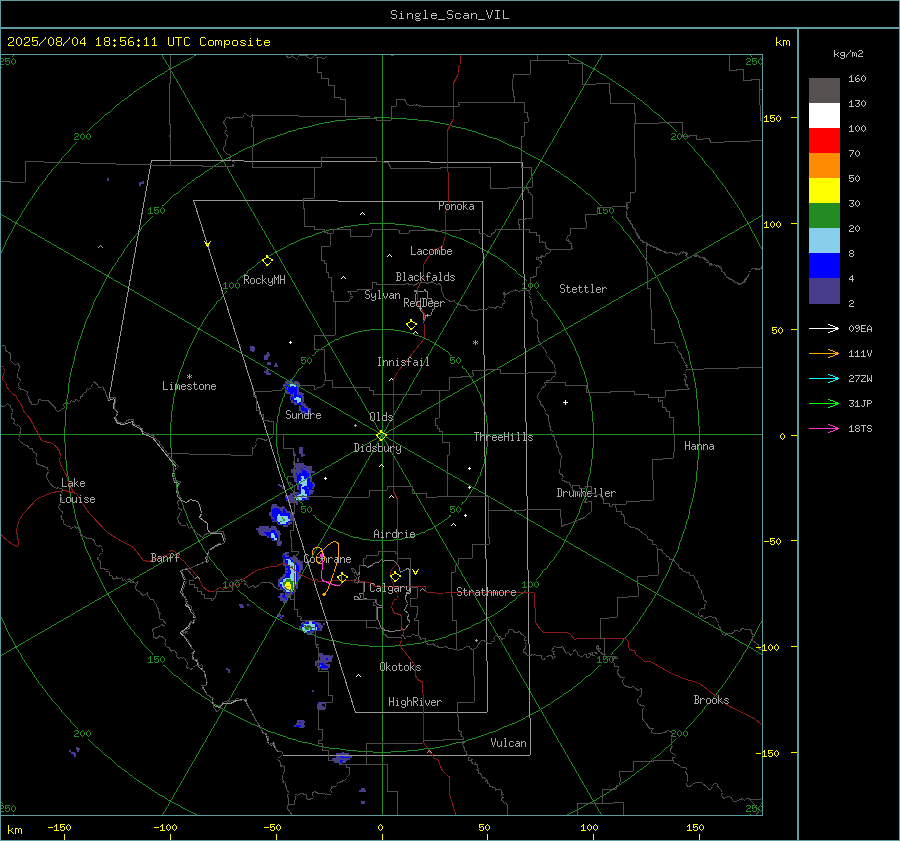Pick the gray 130-160 color swatch
Viewport: 900px width, 841px height.
tap(824, 91)
